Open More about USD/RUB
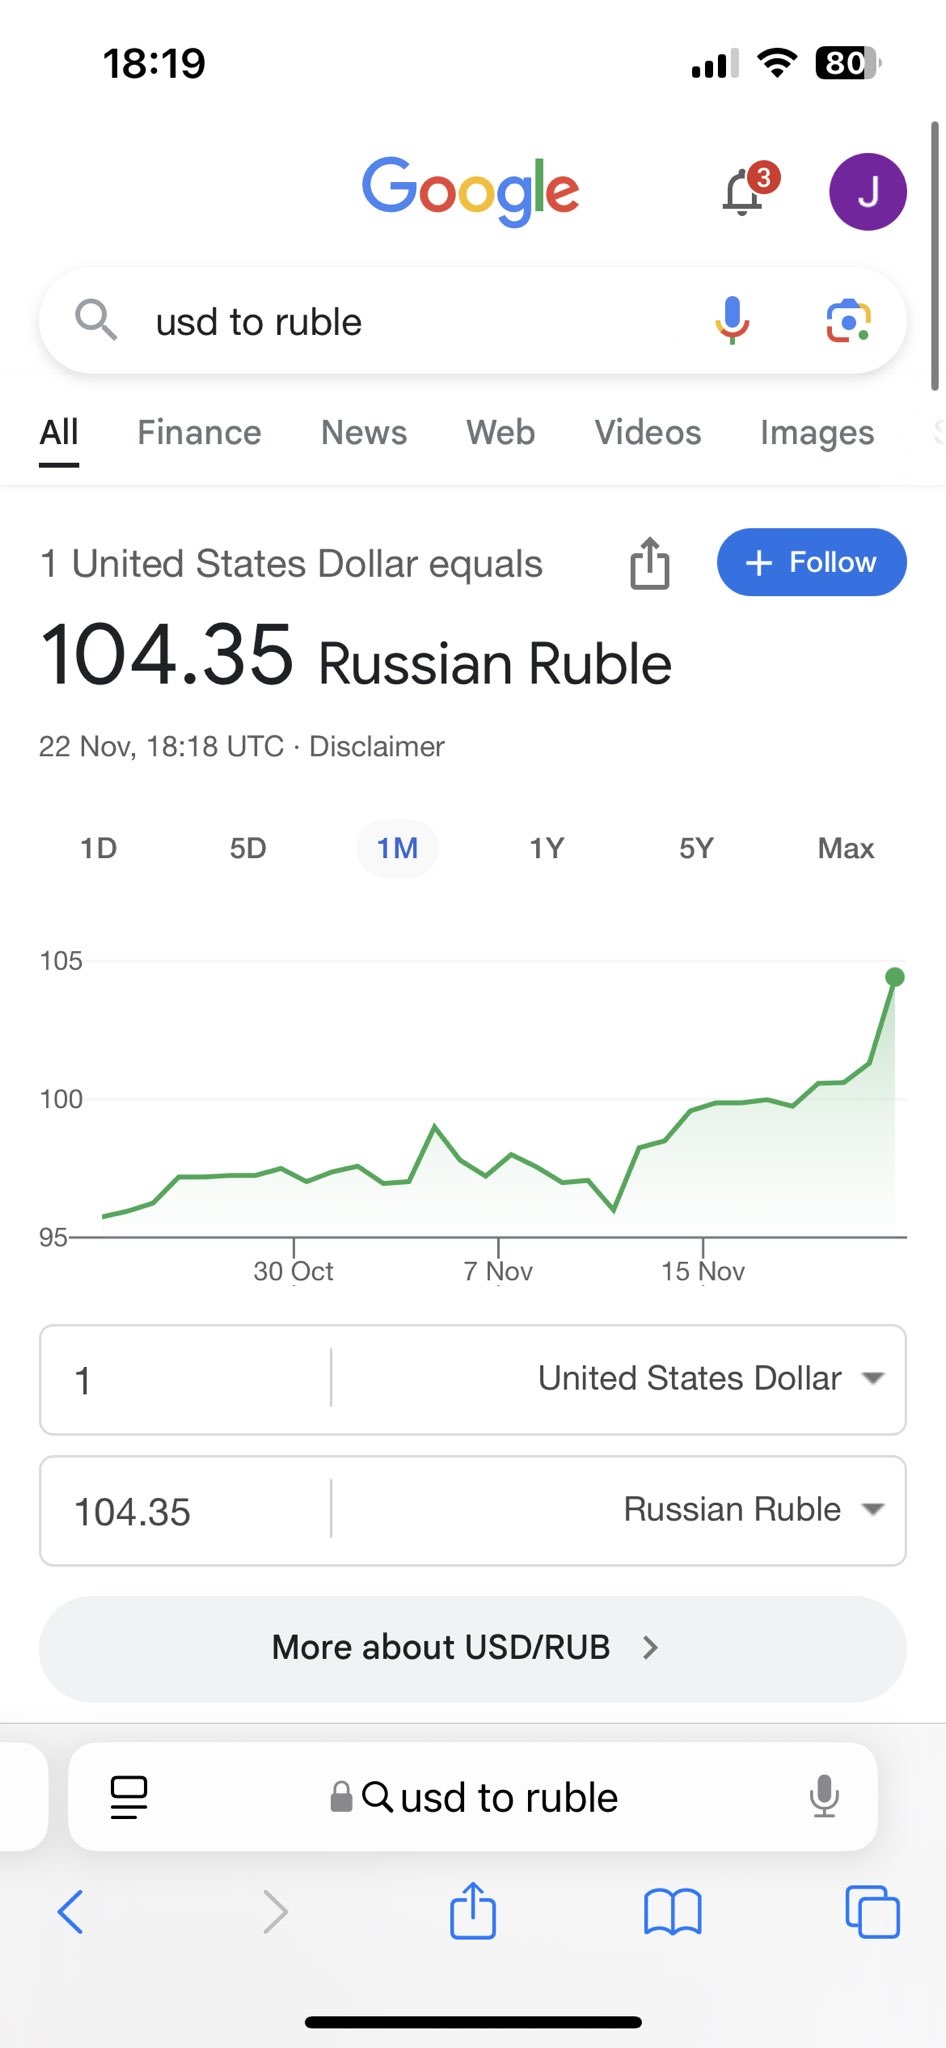Screen dimensions: 946x2048 pos(473,1648)
